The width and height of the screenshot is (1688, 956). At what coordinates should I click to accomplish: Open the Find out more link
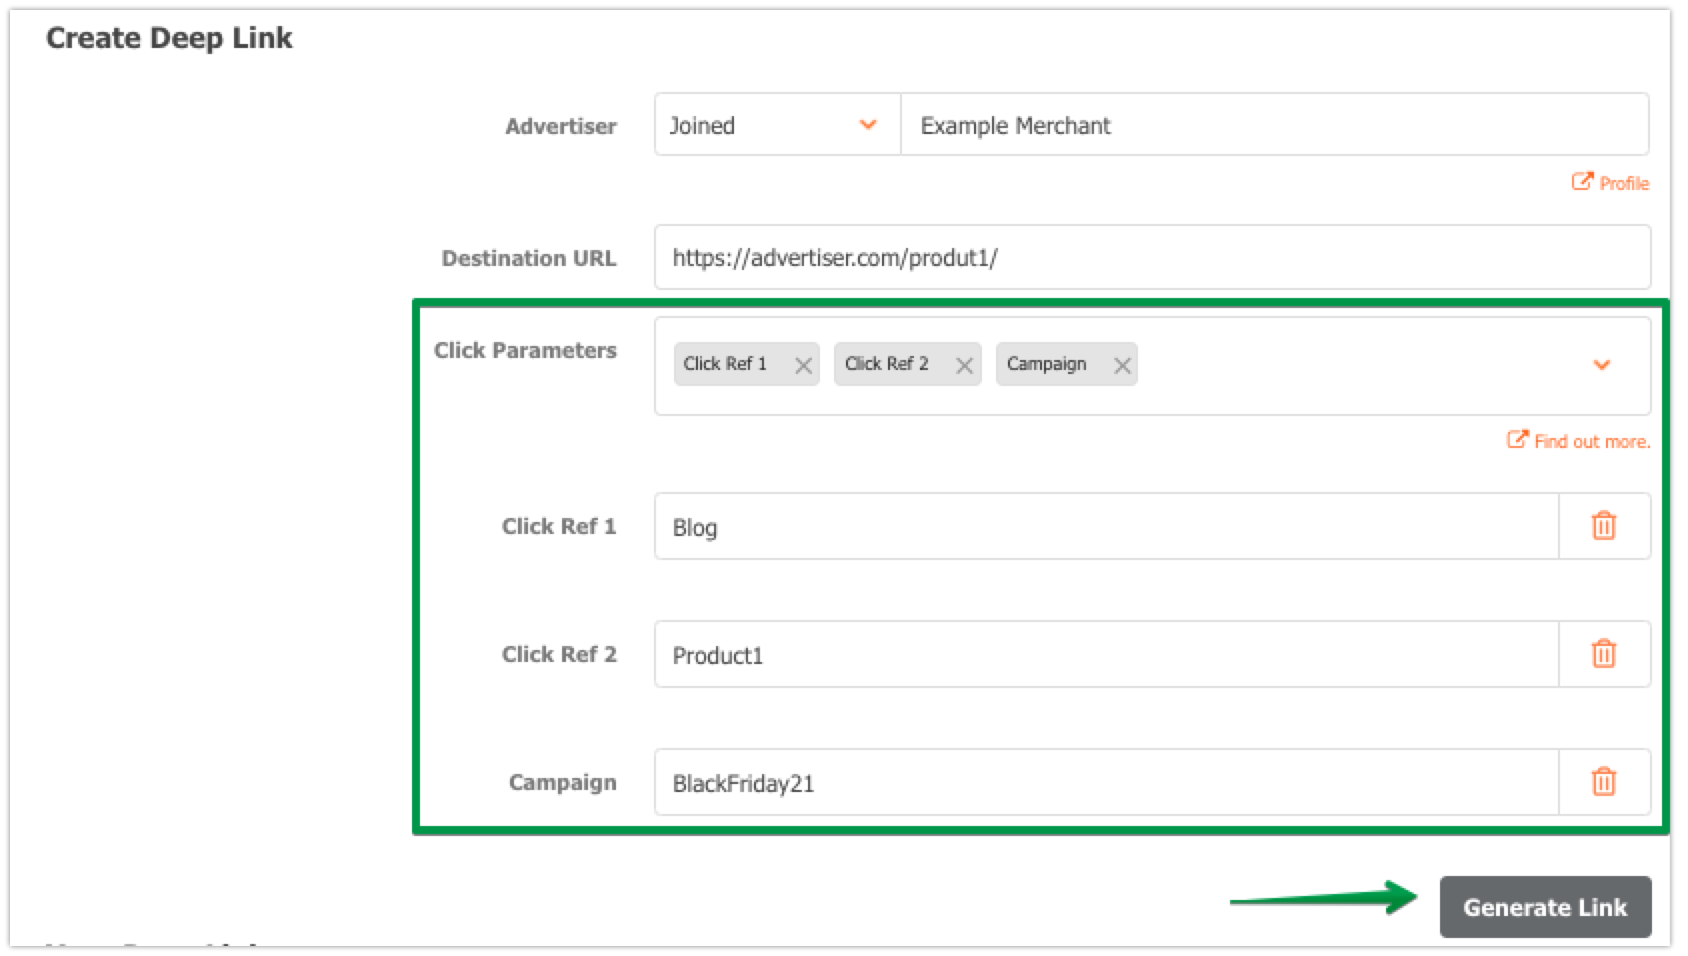(x=1580, y=441)
